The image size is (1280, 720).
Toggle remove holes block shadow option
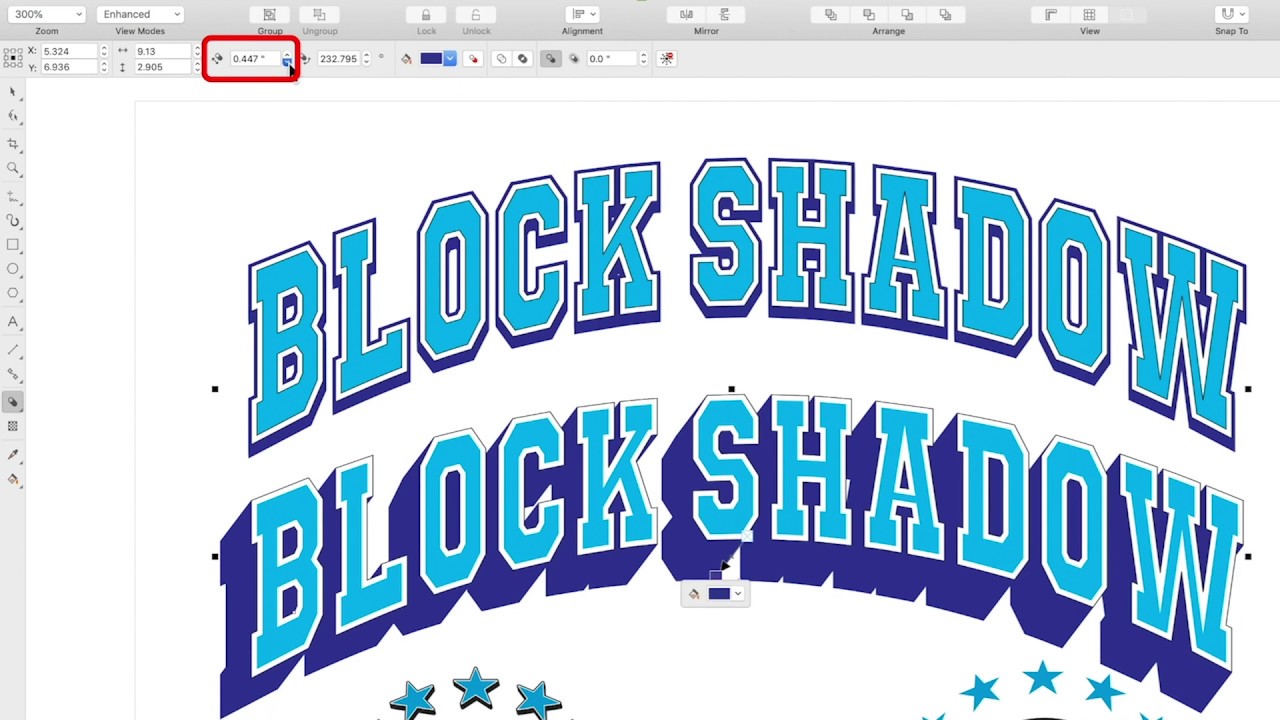[522, 59]
